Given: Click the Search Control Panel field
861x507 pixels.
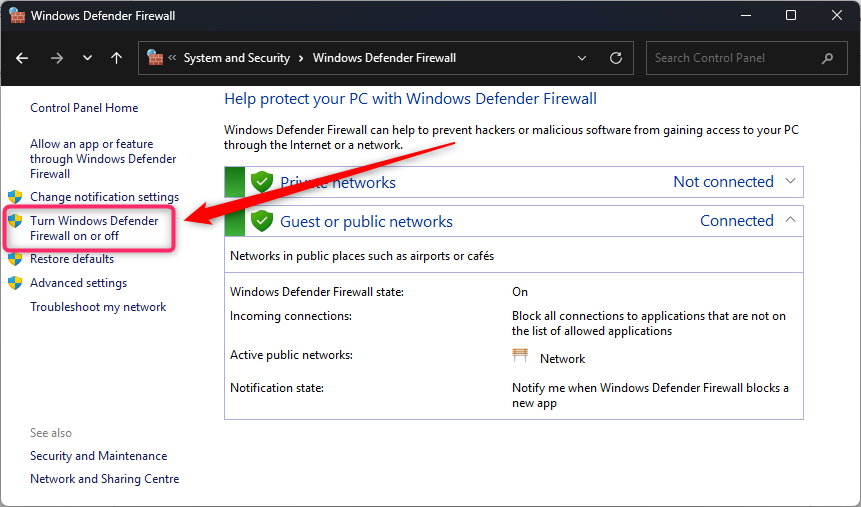Looking at the screenshot, I should pyautogui.click(x=747, y=58).
